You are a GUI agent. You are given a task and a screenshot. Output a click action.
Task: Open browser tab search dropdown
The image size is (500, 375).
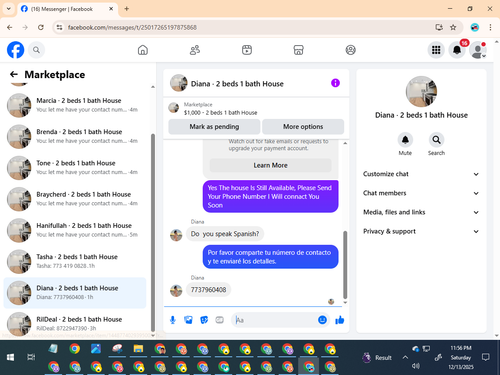[9, 9]
